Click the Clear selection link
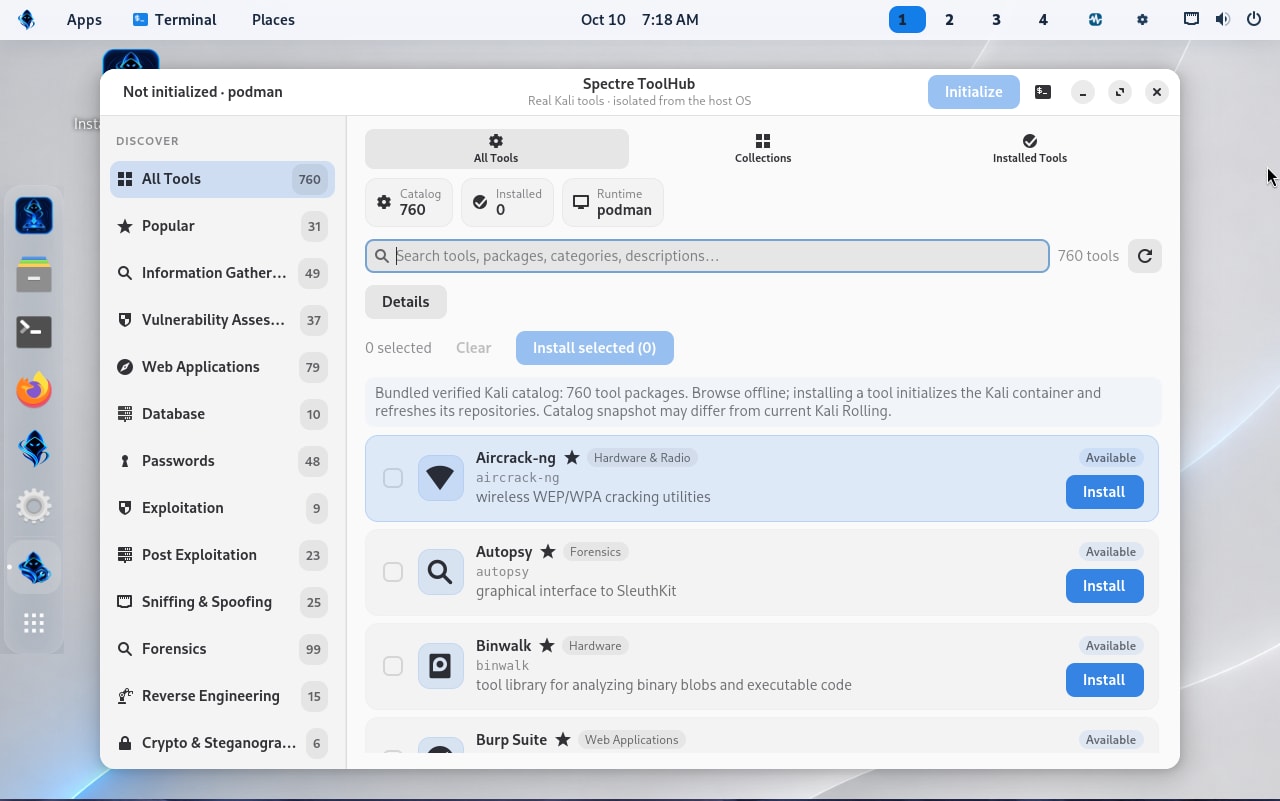 tap(473, 348)
